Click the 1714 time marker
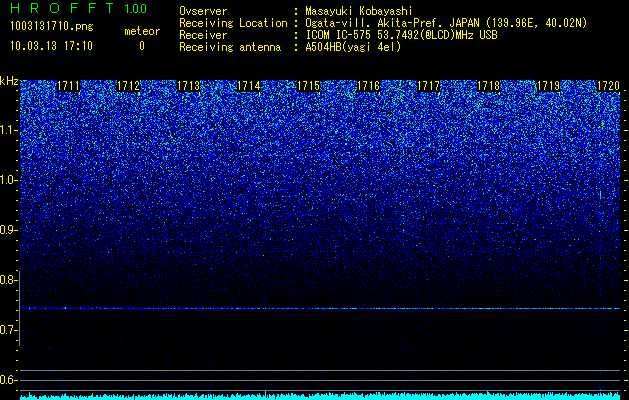Screen dimensions: 629x400 [x=248, y=86]
